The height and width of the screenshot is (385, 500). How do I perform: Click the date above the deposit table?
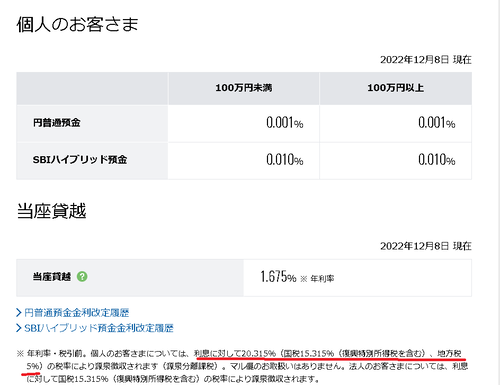pos(426,60)
